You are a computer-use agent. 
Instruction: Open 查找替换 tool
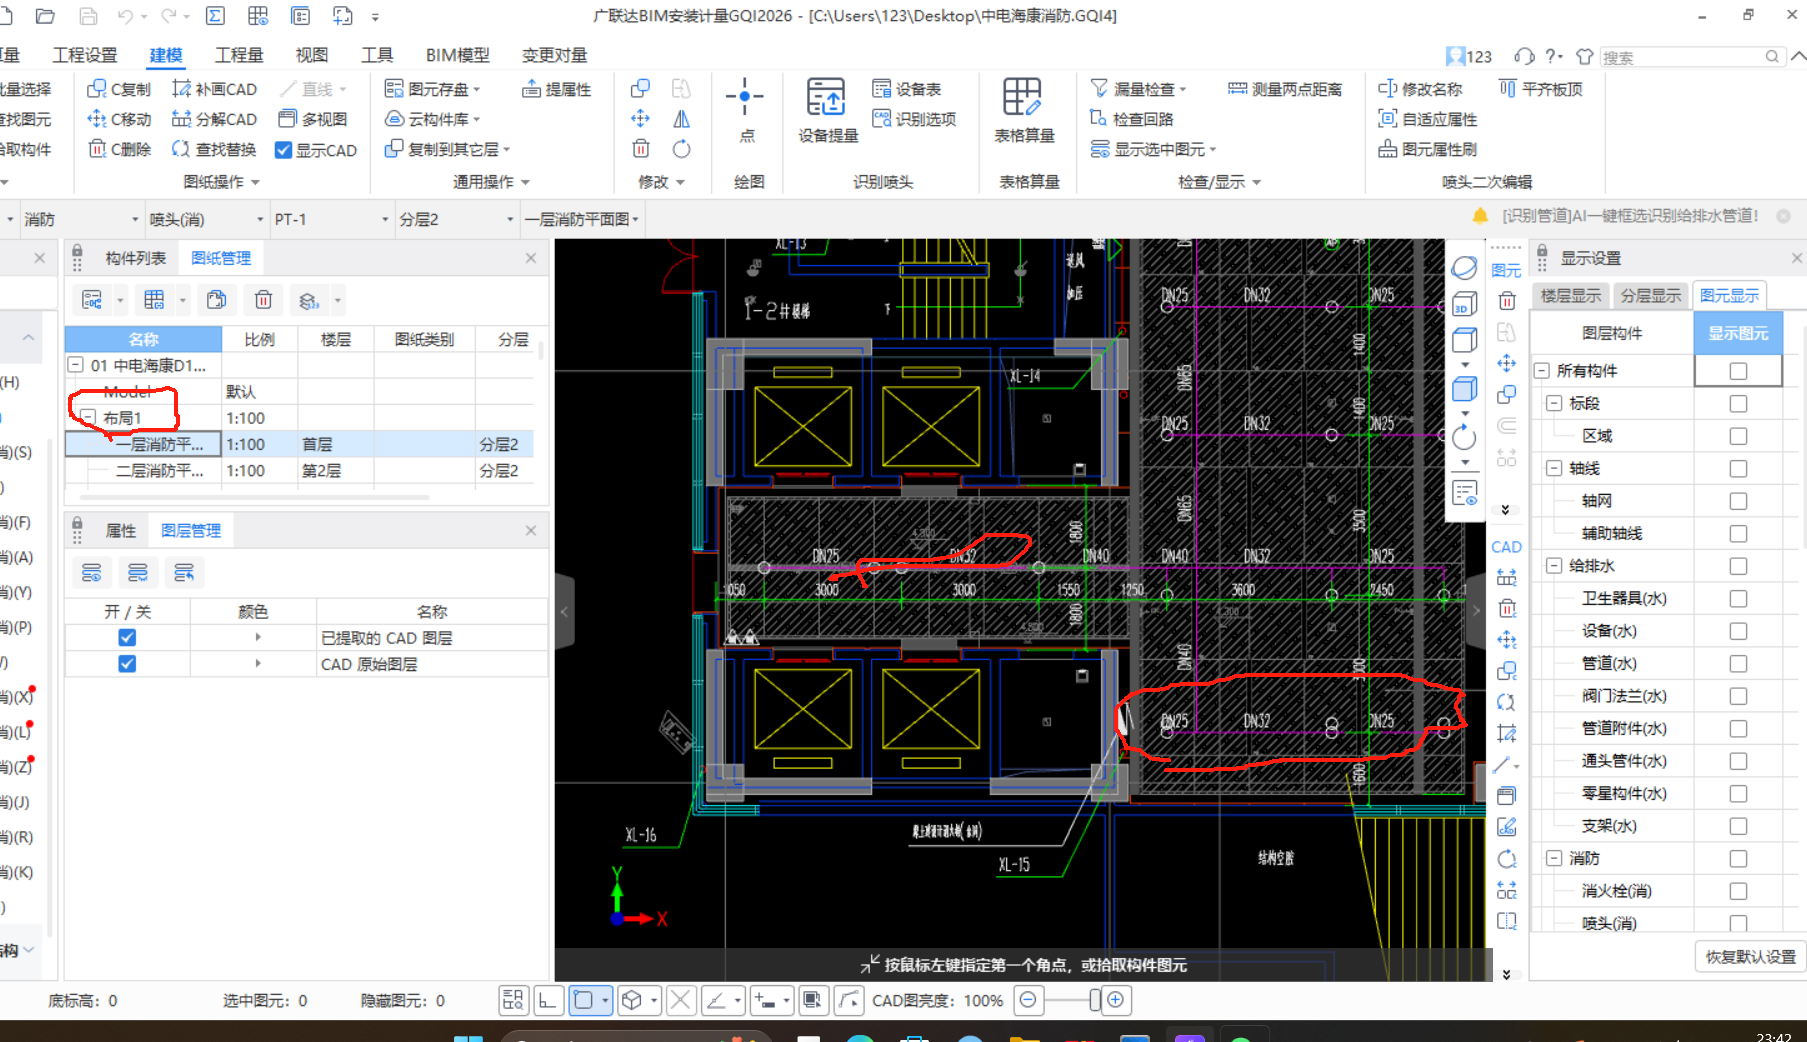(214, 149)
